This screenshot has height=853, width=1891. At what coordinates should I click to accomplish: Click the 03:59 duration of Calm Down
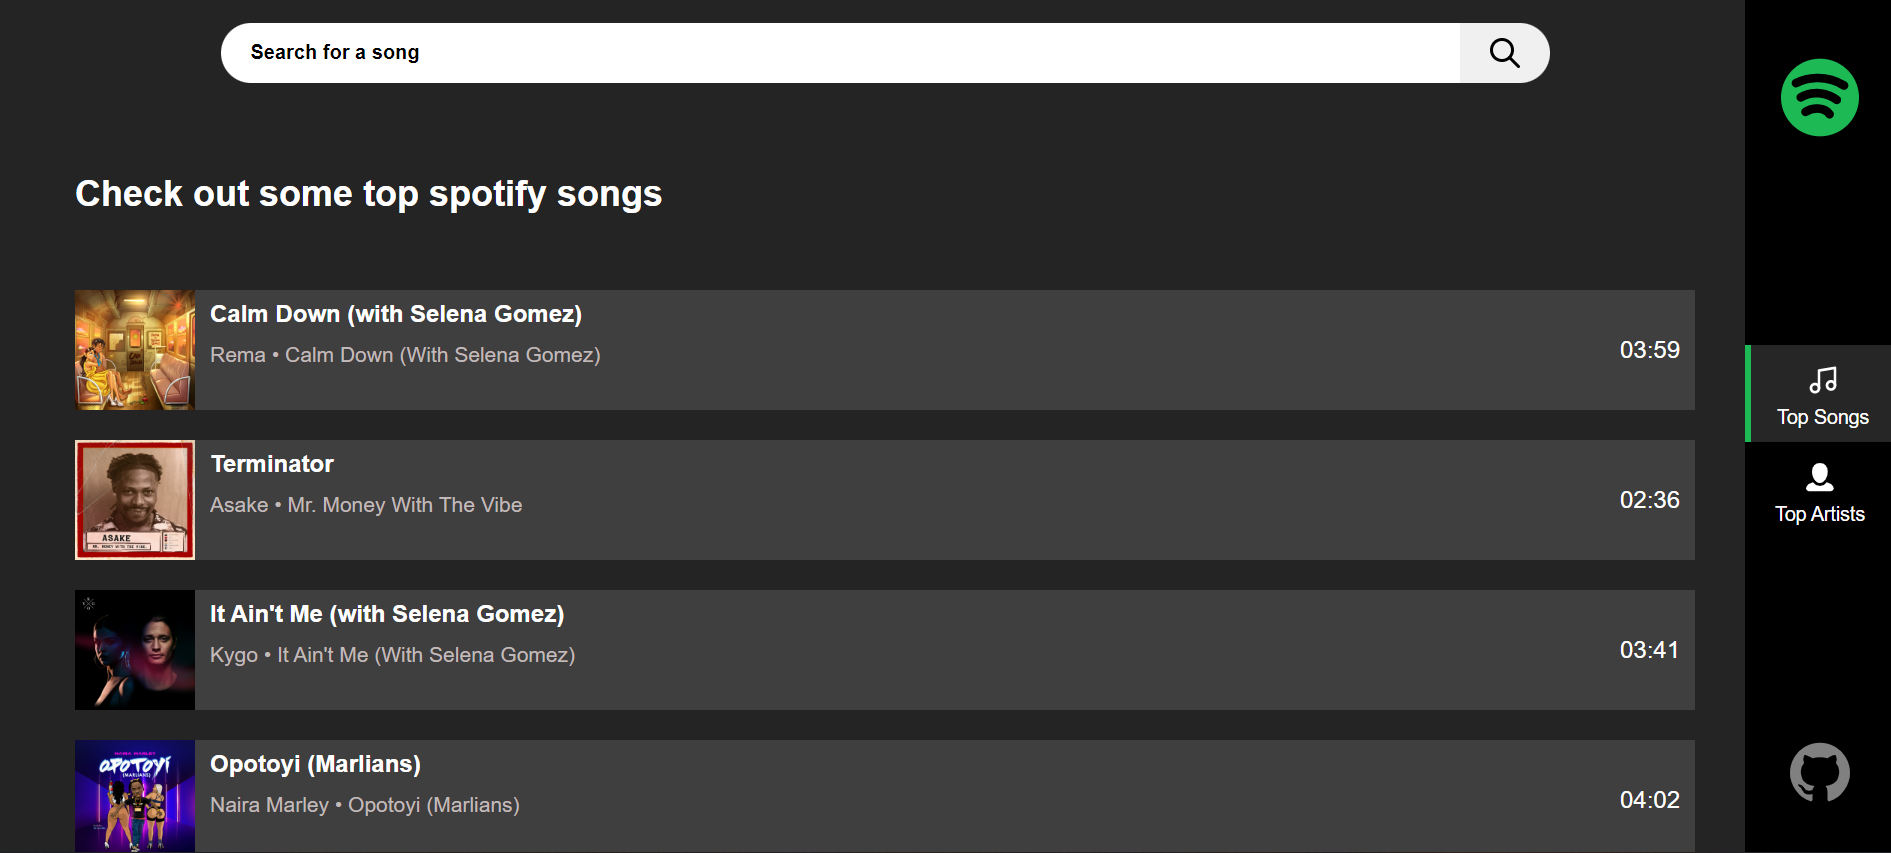click(x=1649, y=350)
